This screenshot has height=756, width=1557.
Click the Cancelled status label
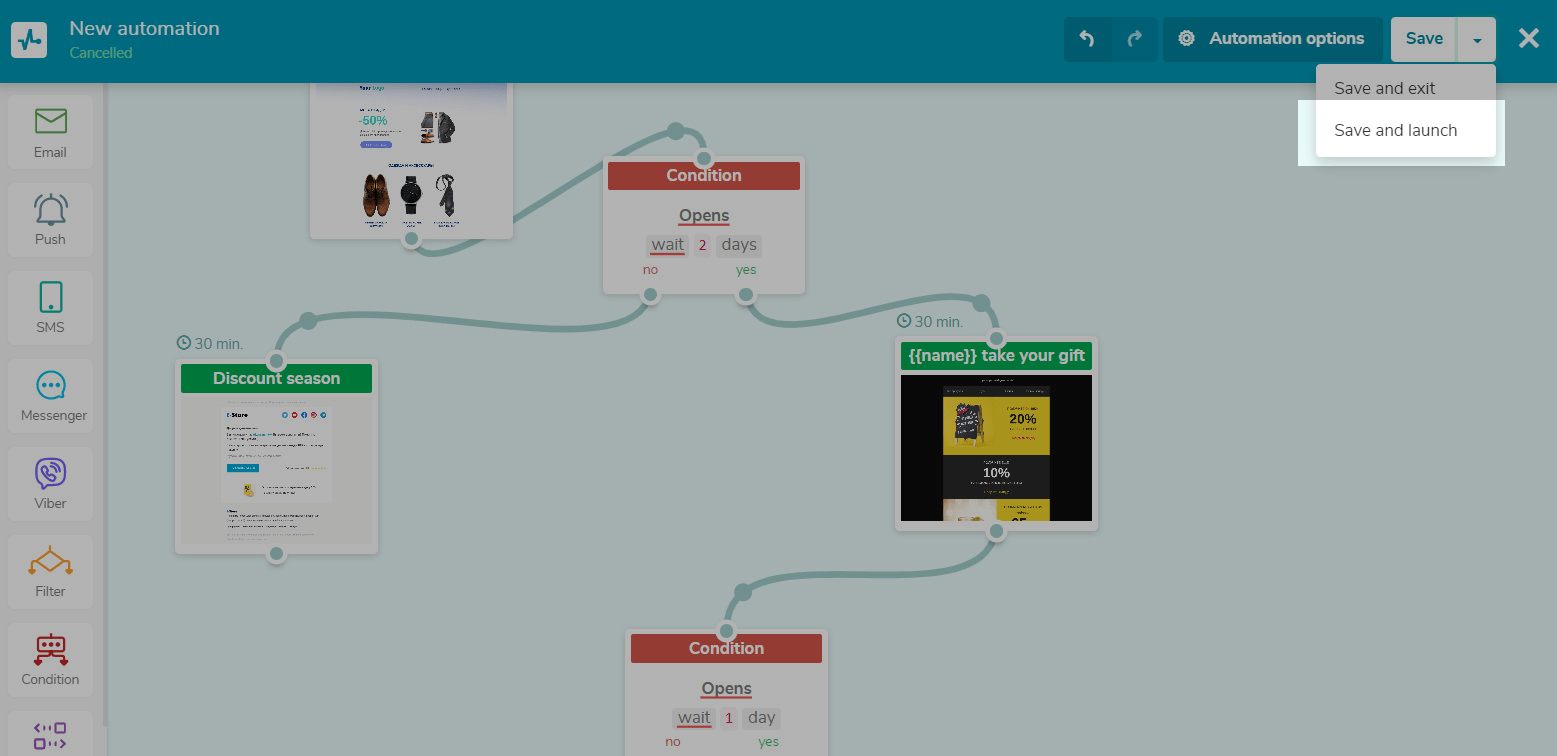point(101,53)
